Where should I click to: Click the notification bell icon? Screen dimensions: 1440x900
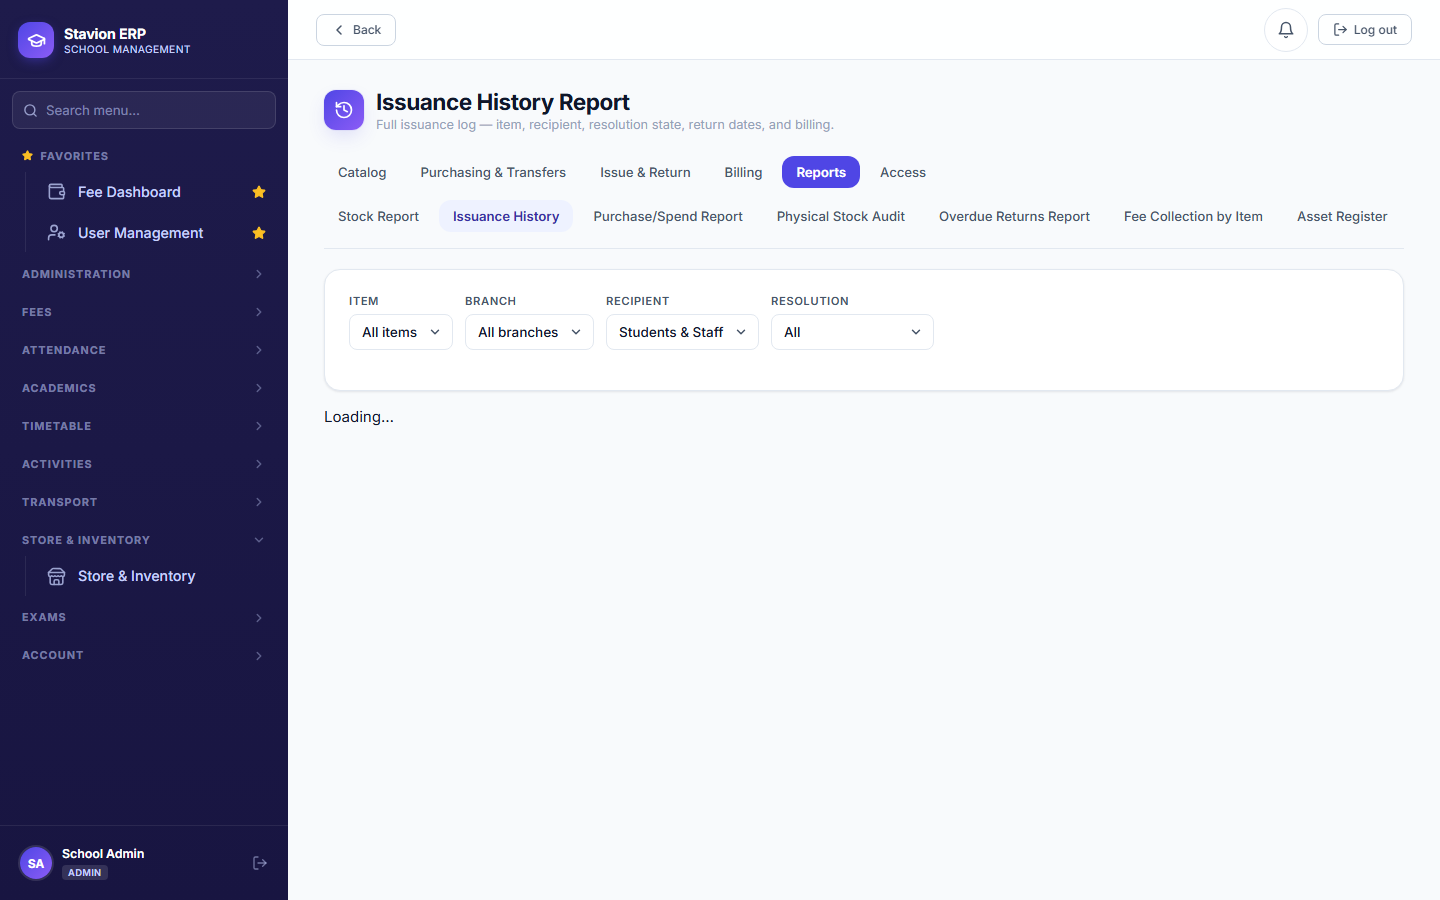point(1286,30)
